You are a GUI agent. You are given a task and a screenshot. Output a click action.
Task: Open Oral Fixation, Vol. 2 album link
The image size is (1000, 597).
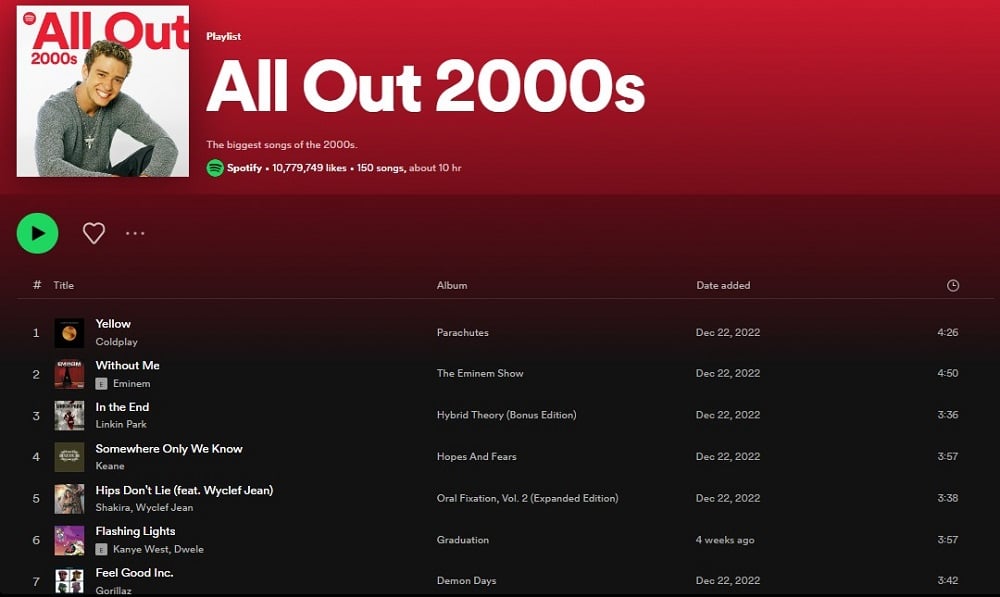click(x=527, y=498)
